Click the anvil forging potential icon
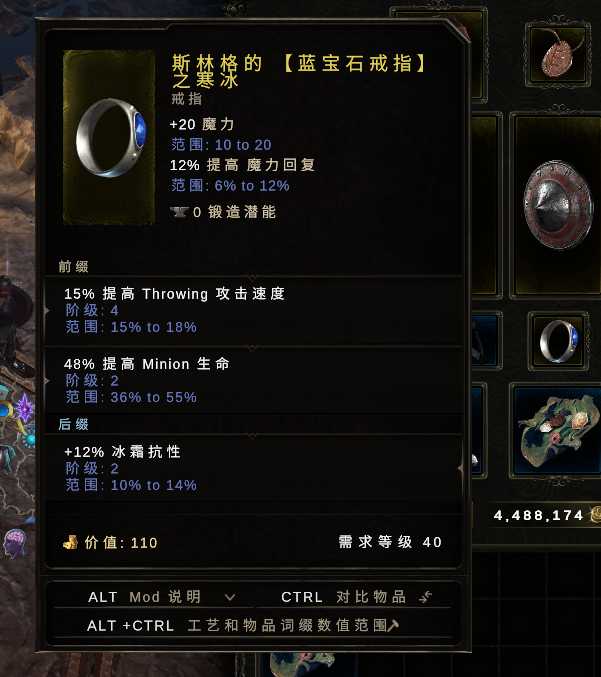 pos(179,212)
